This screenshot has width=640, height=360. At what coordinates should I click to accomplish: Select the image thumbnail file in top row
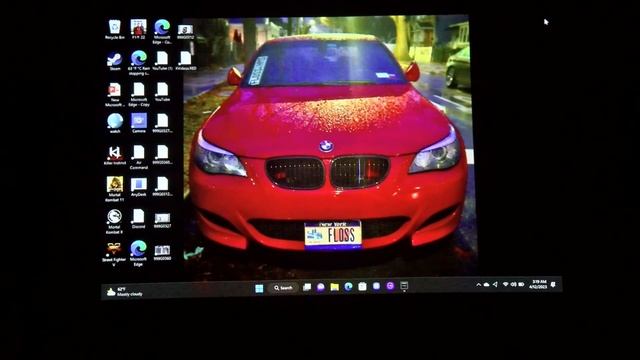[185, 32]
